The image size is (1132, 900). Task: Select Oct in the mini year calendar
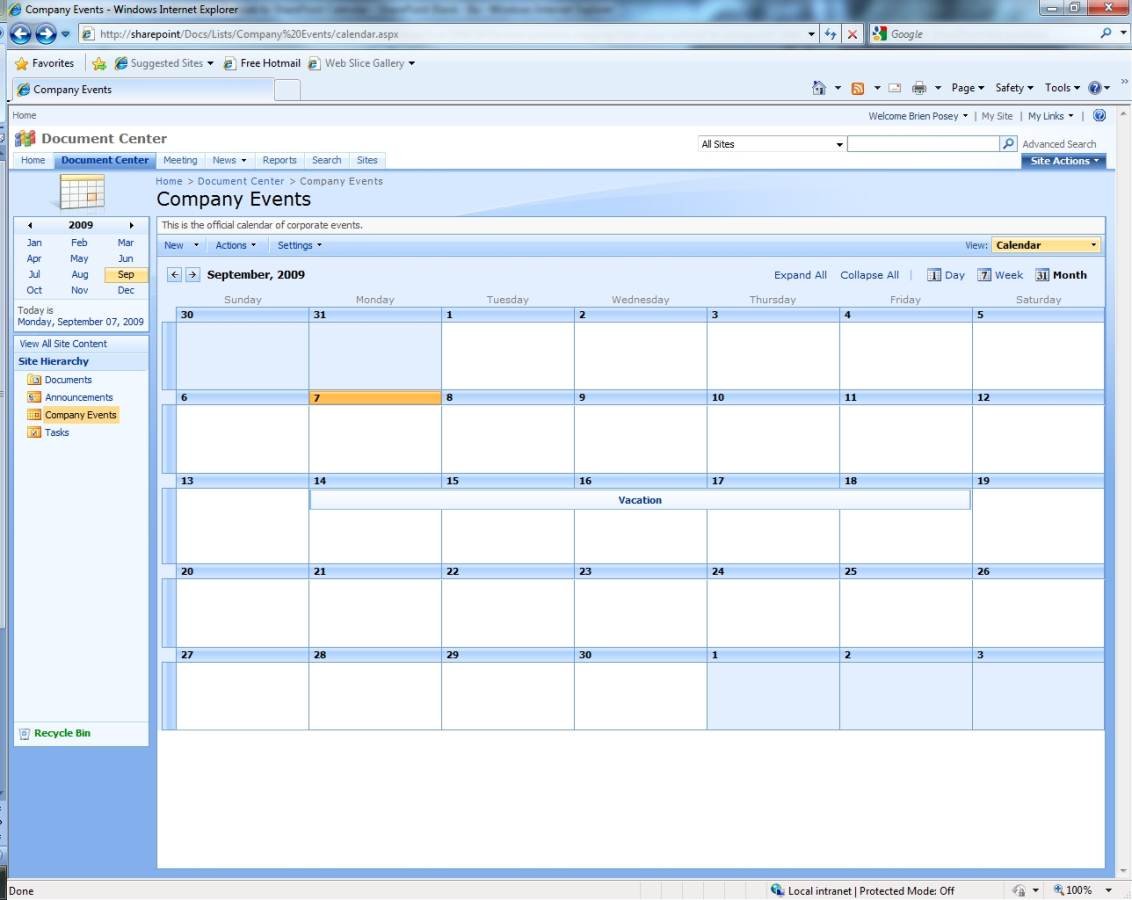point(34,290)
